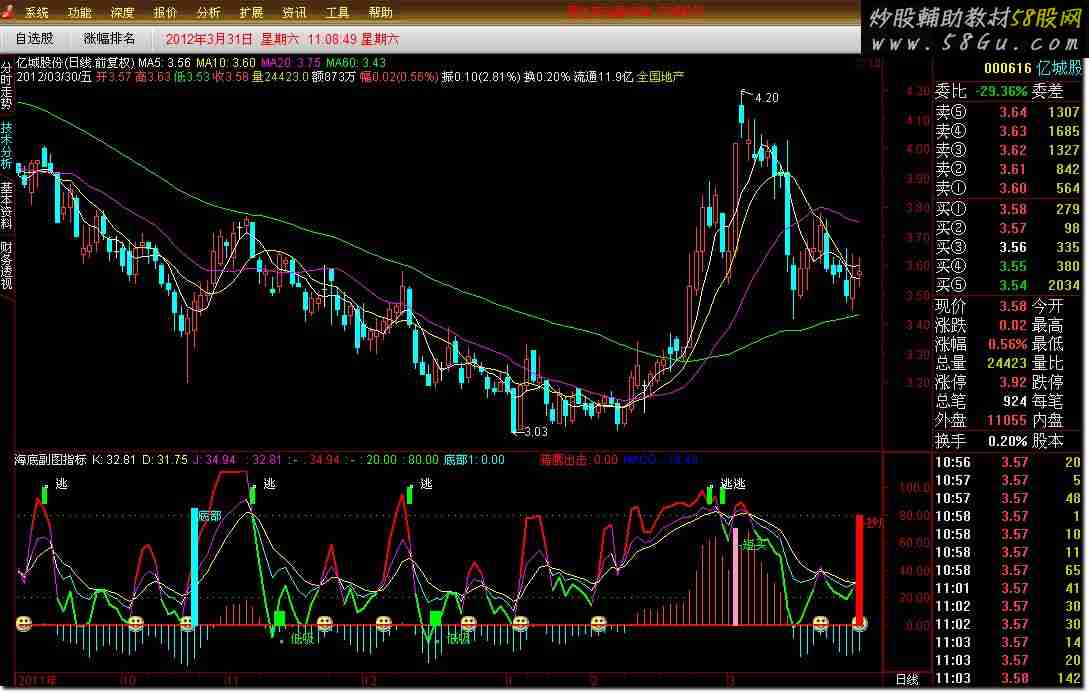The width and height of the screenshot is (1089, 693).
Task: Click the 换手 0.20% field
Action: point(981,441)
